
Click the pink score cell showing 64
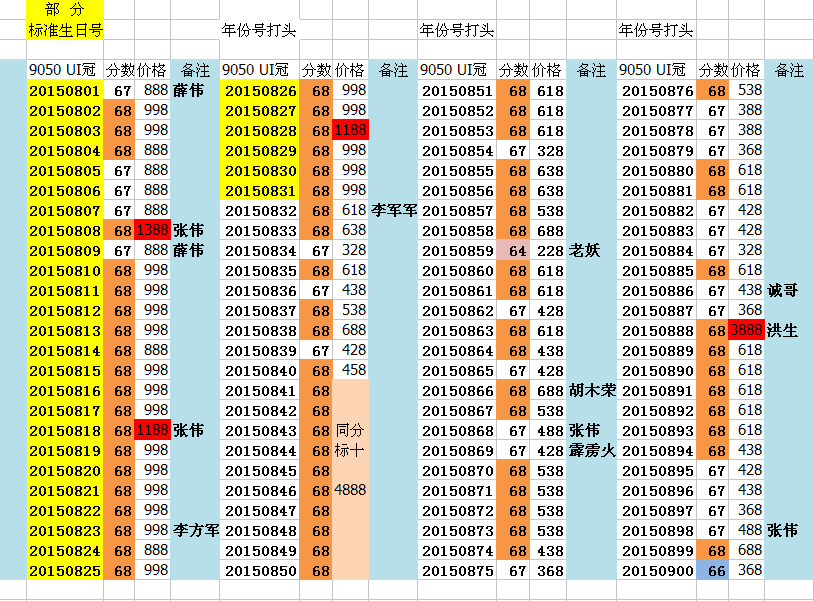516,251
